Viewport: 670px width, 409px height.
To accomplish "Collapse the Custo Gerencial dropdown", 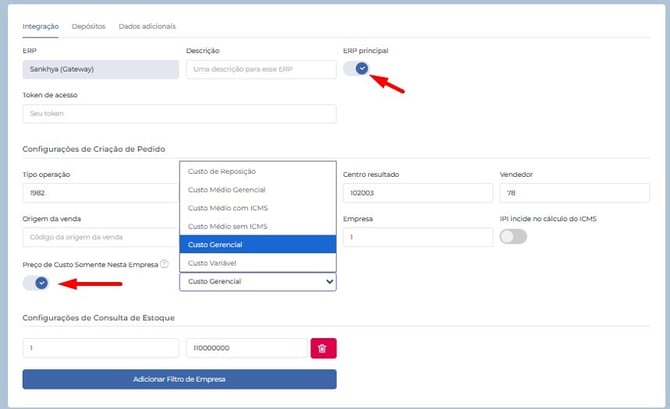I will [258, 282].
